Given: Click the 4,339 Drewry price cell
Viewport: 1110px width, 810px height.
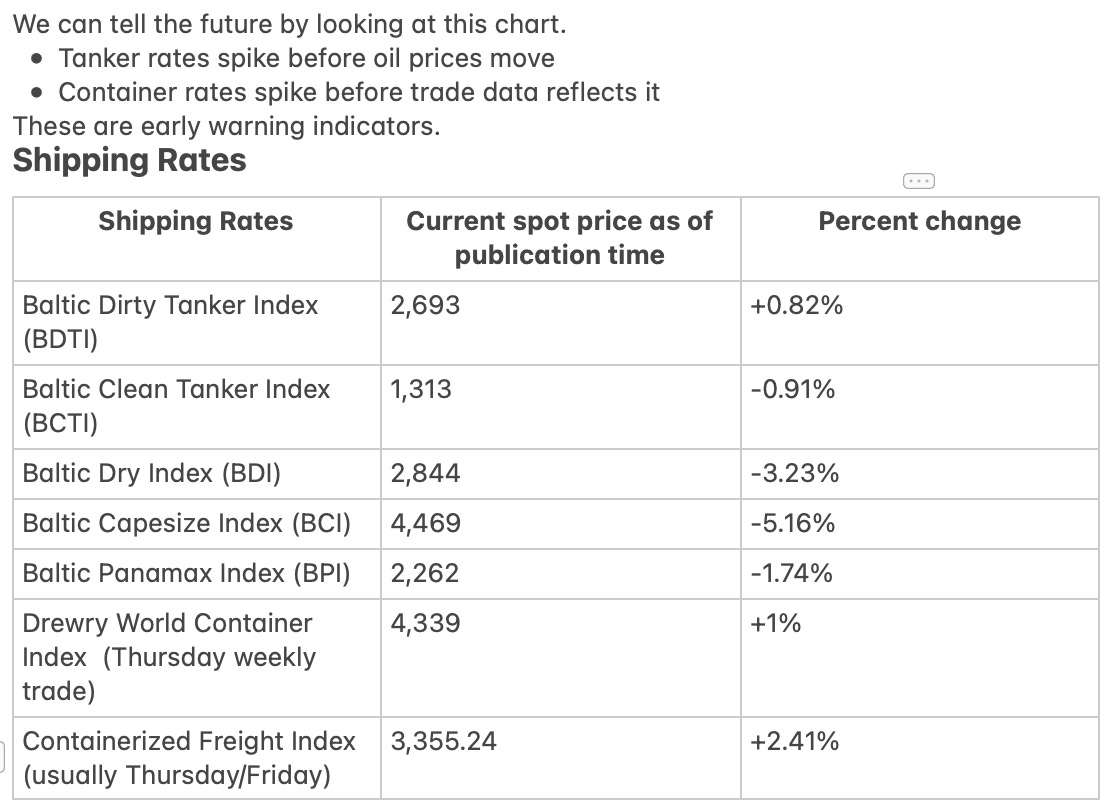Looking at the screenshot, I should click(561, 658).
